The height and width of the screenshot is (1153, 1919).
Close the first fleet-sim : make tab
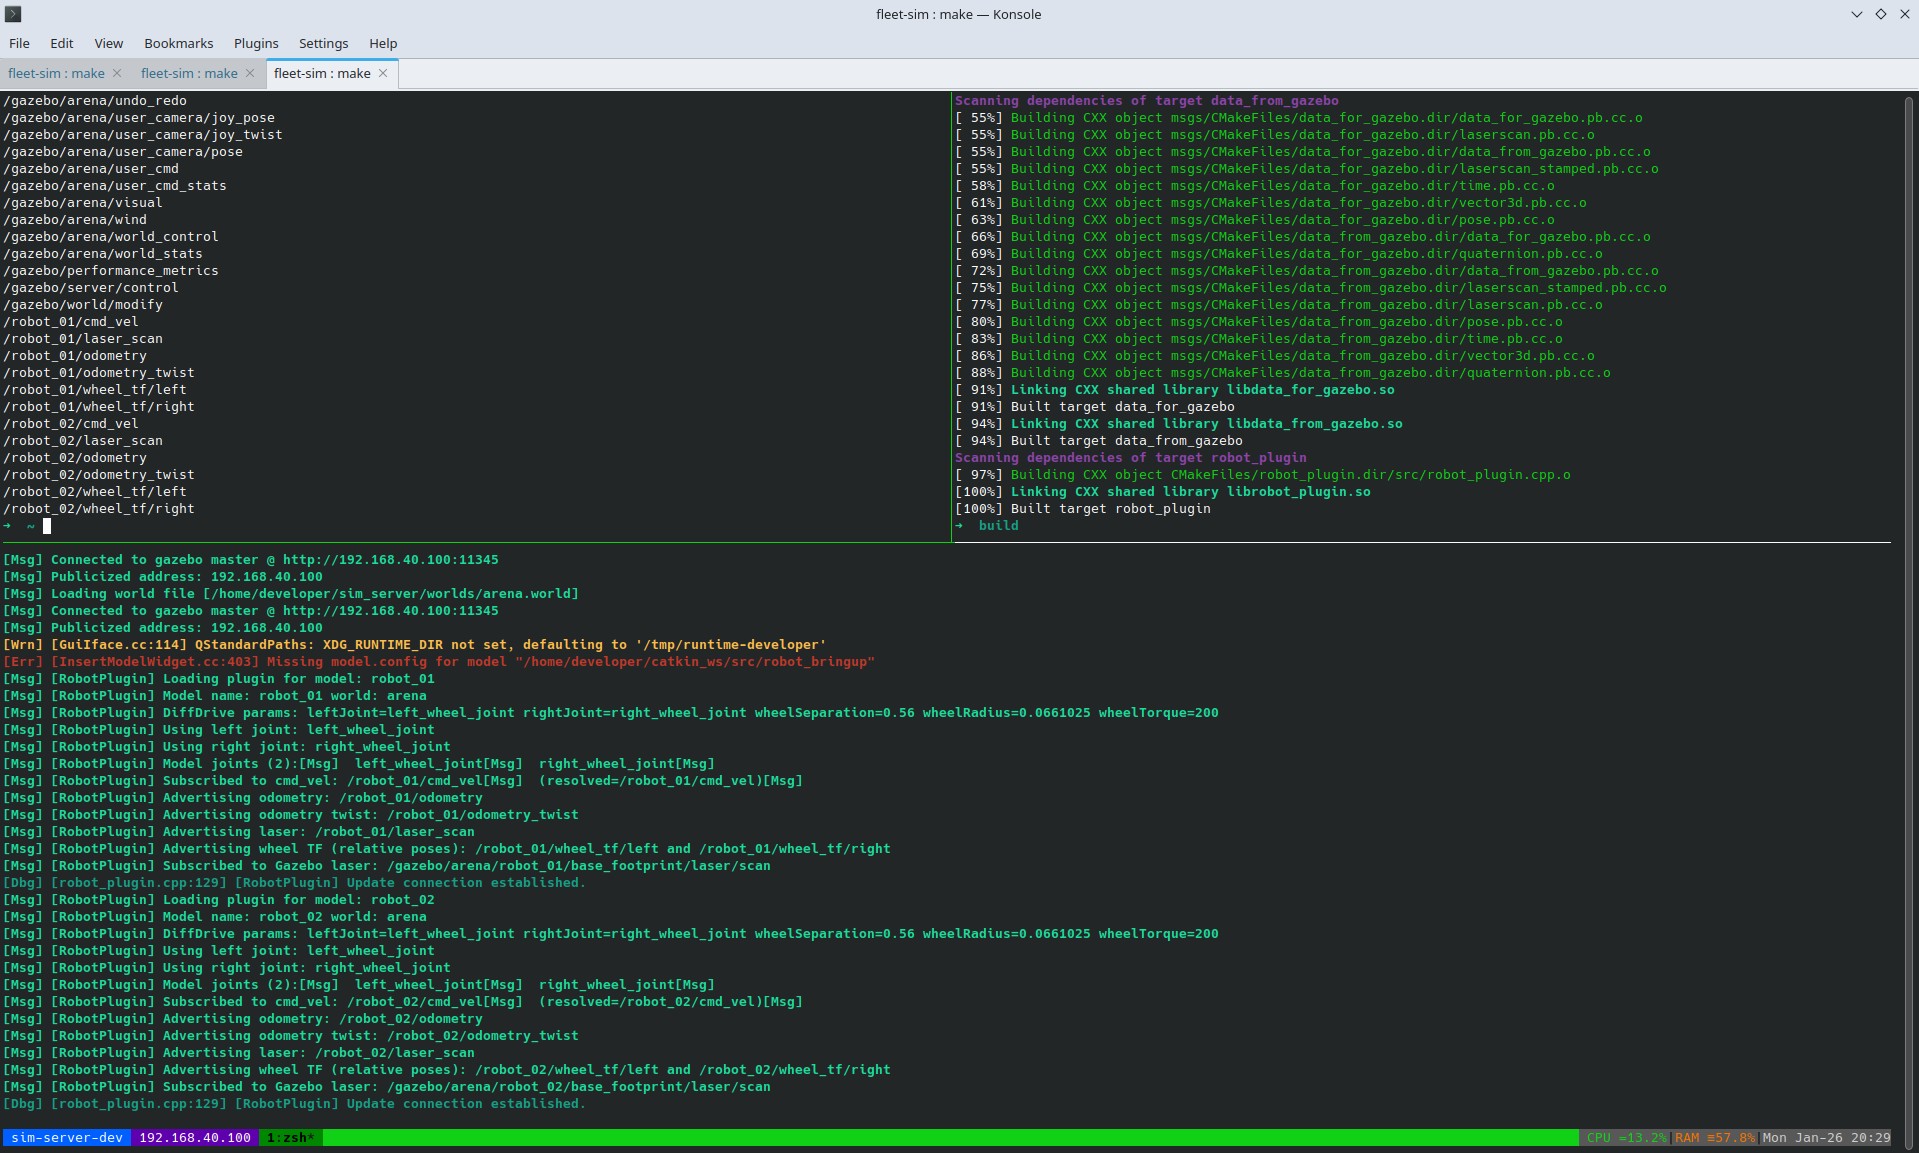coord(117,73)
